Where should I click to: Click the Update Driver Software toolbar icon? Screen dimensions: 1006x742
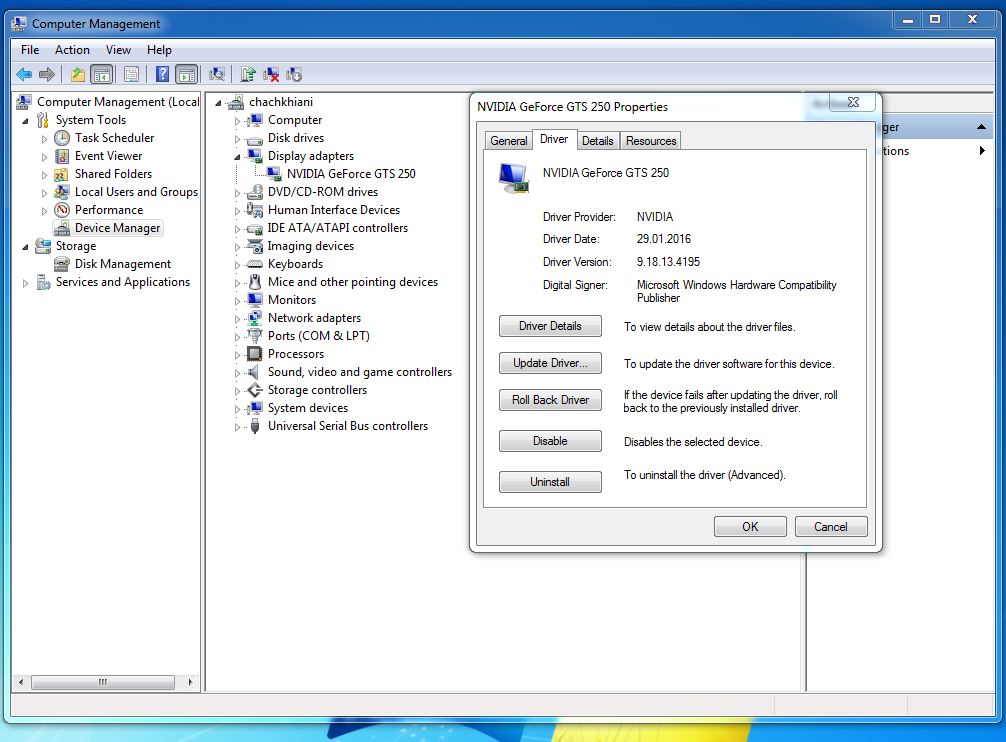click(248, 74)
